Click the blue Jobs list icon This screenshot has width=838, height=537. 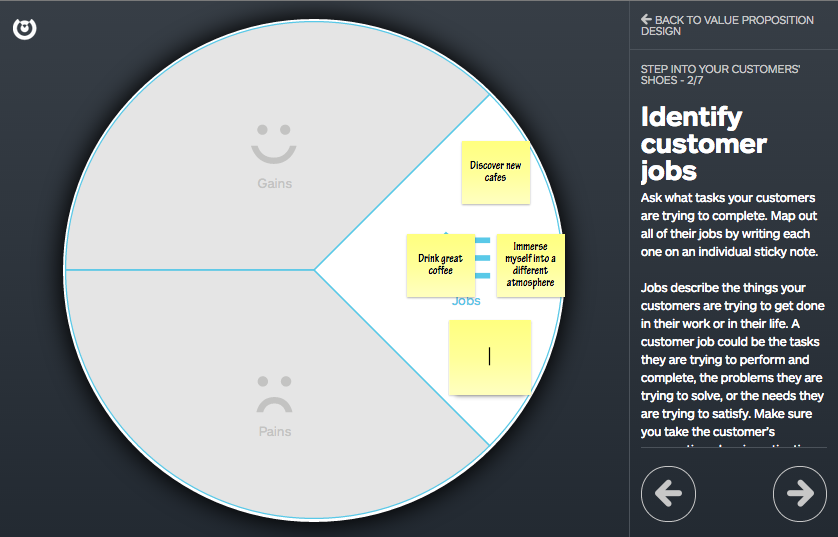[482, 258]
